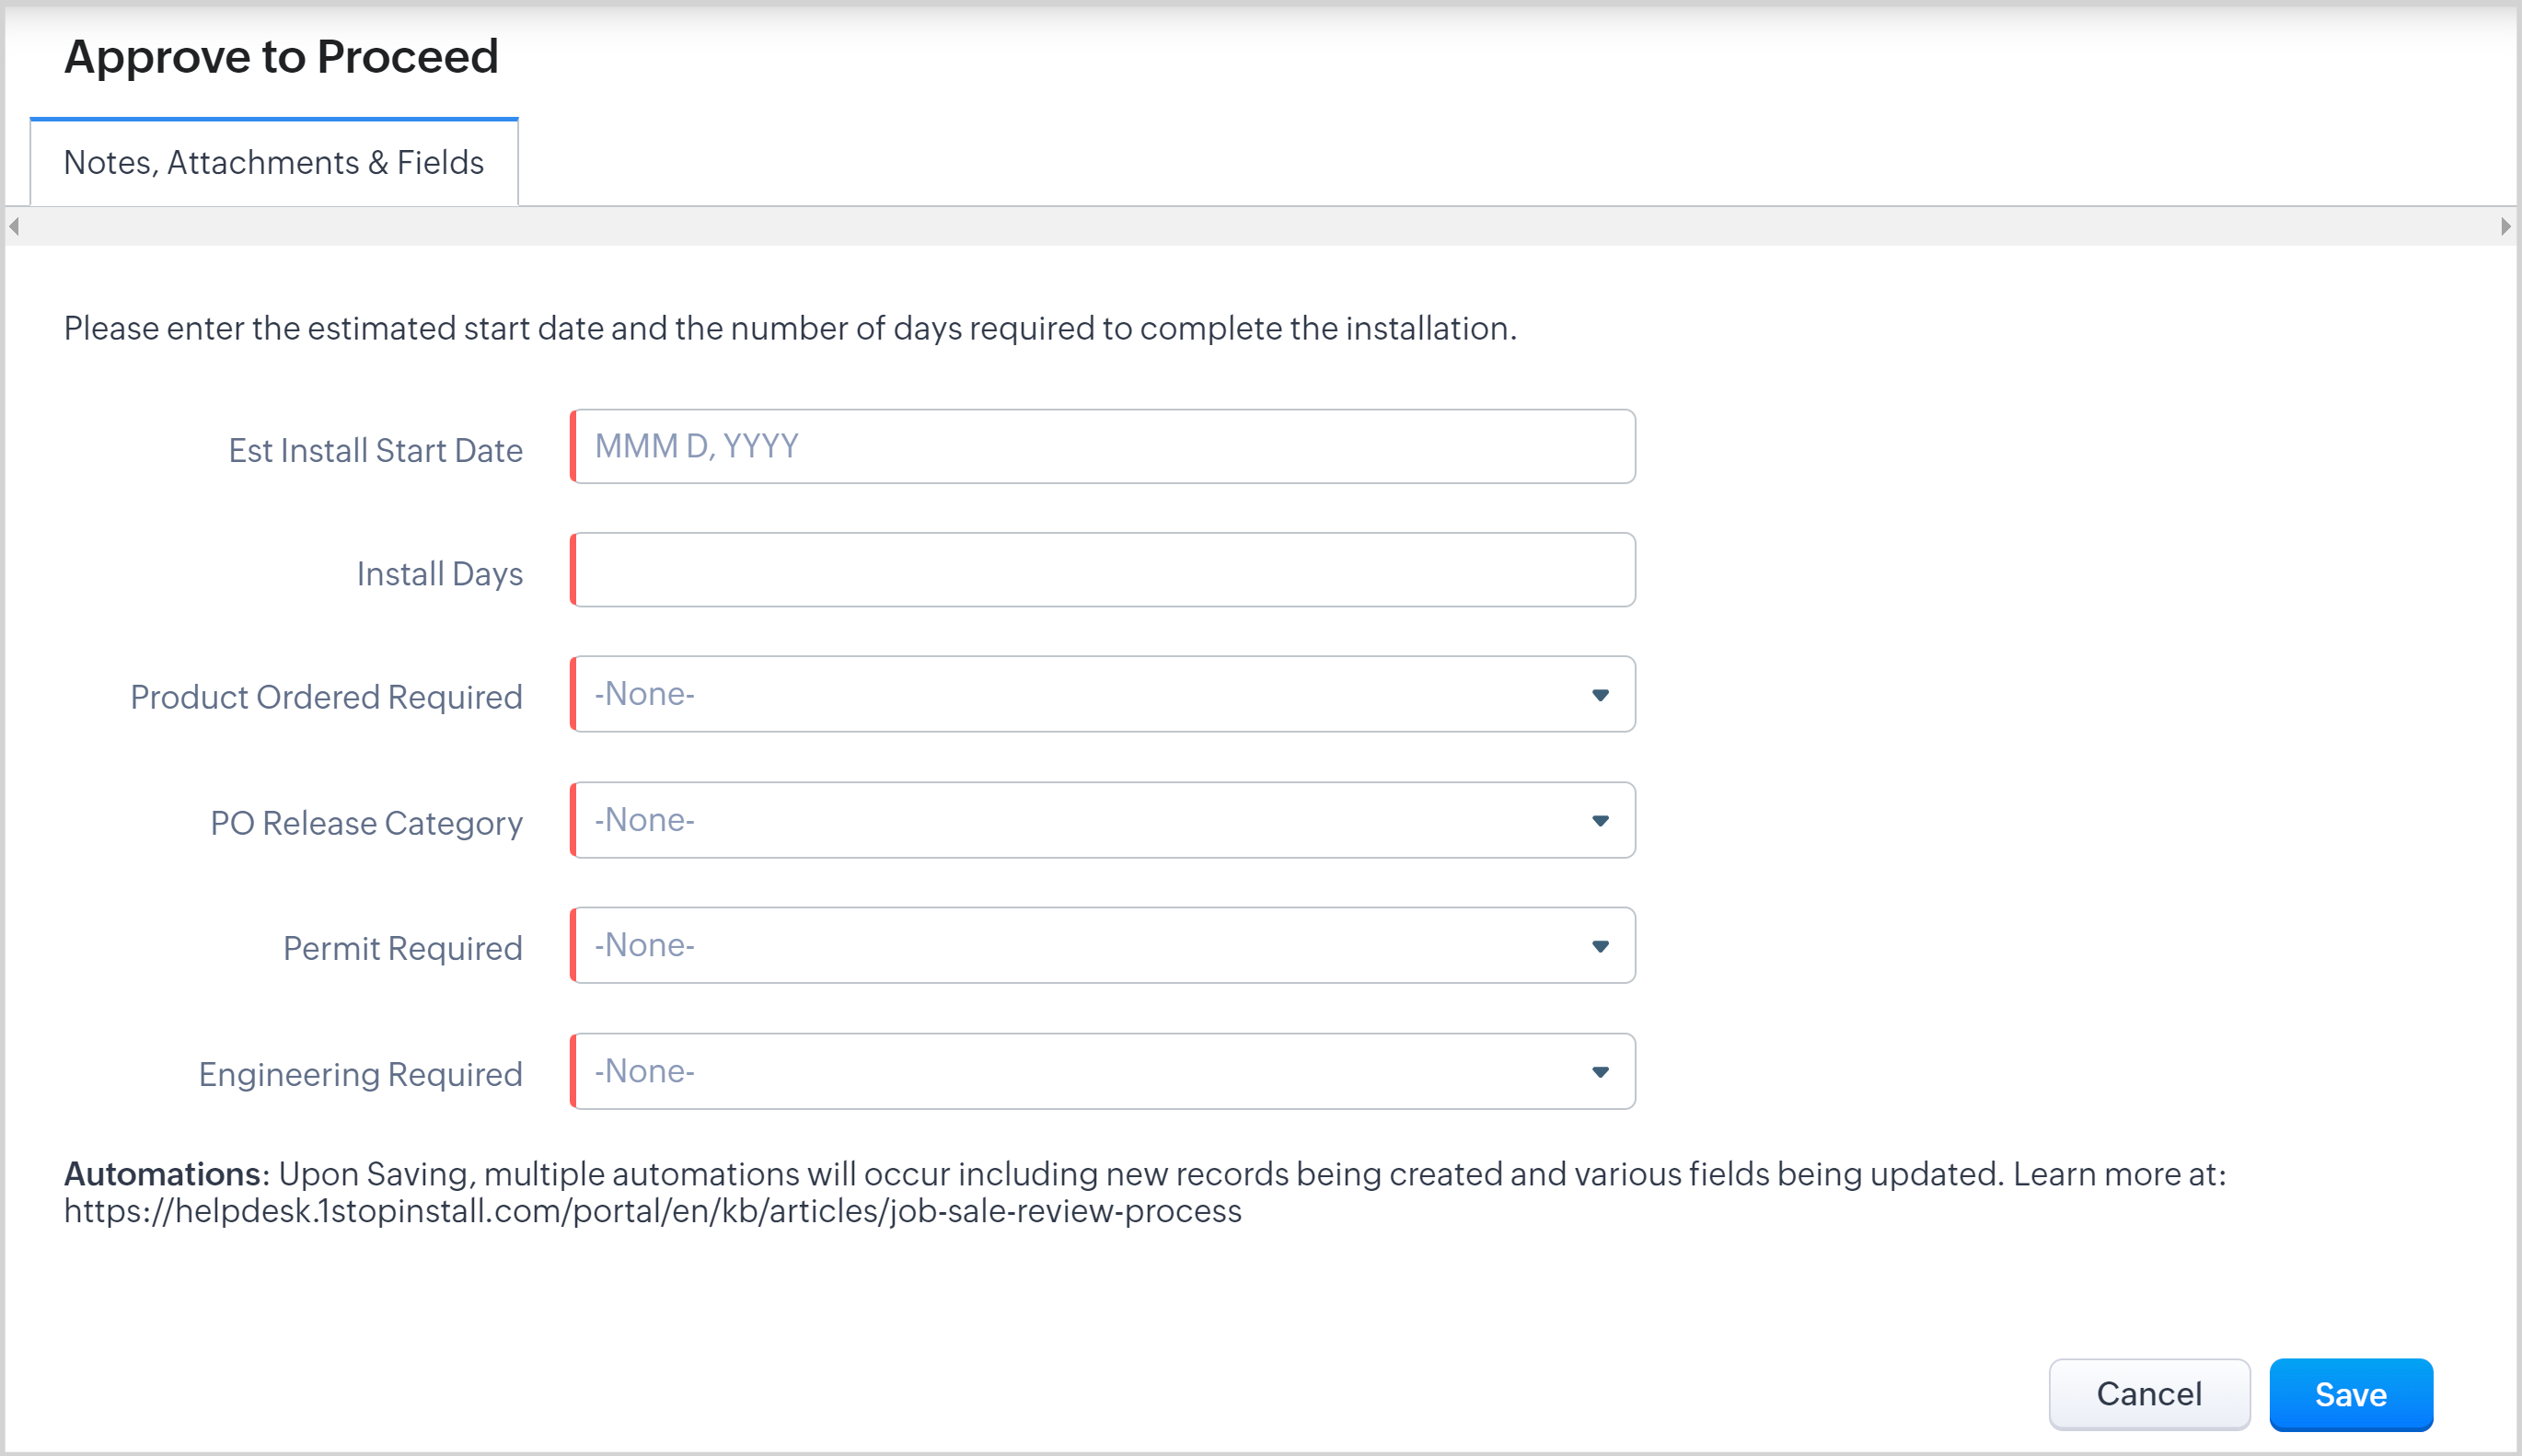Click the right scroll arrow
Viewport: 2522px width, 1456px height.
(2505, 227)
